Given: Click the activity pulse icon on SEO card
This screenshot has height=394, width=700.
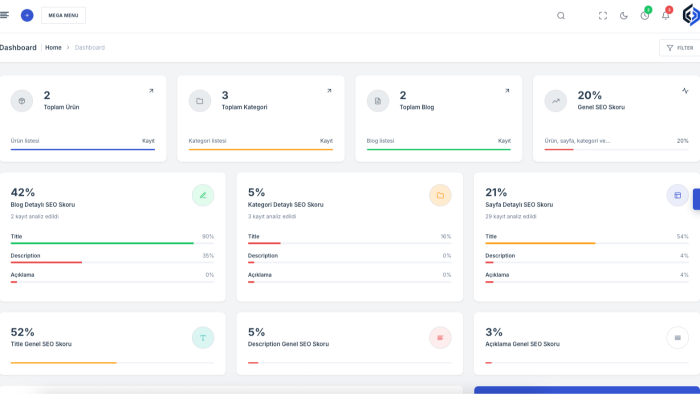Looking at the screenshot, I should tap(685, 91).
